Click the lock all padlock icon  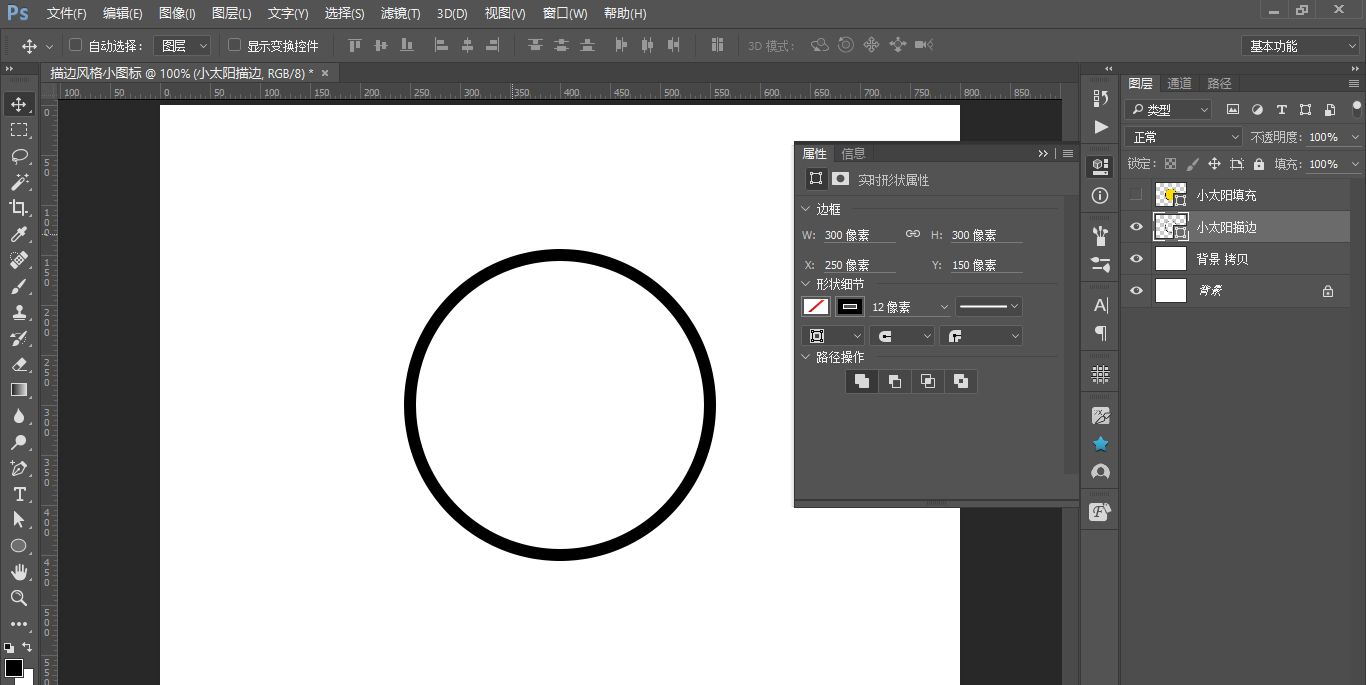[x=1259, y=164]
